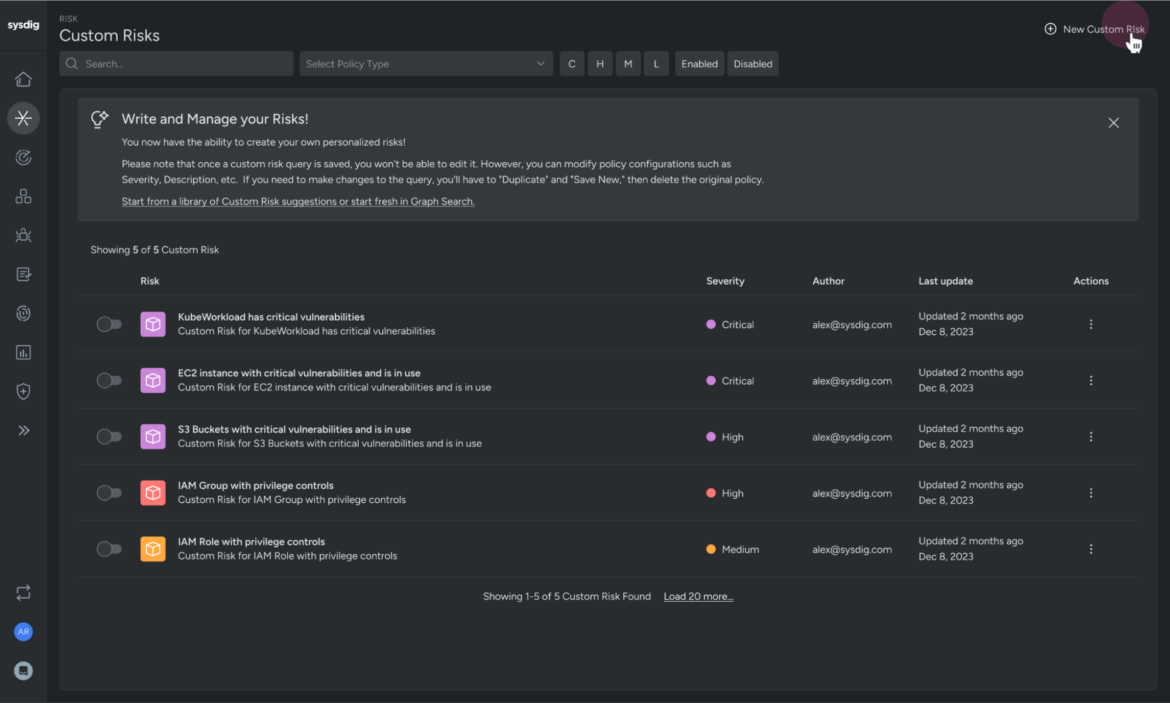1170x703 pixels.
Task: Open actions menu for IAM Group risk
Action: (x=1091, y=493)
